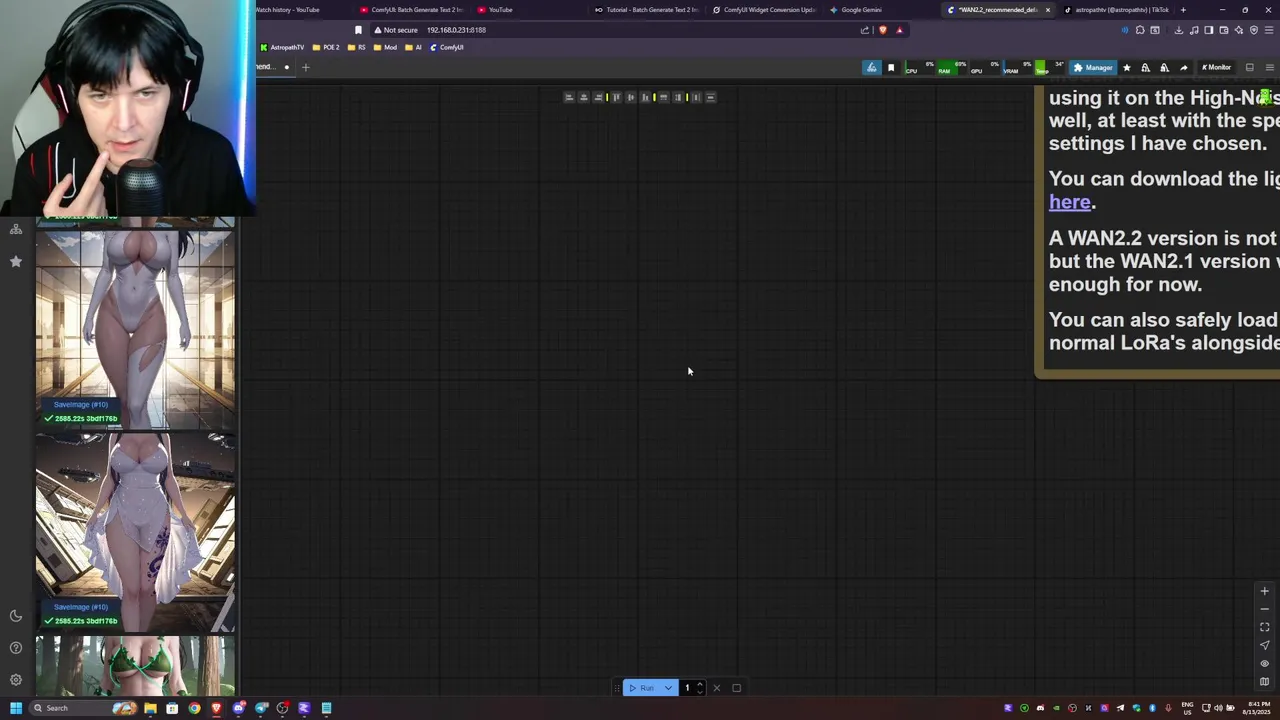
Task: Click the share arrow icon in ComfyUI toolbar
Action: click(1183, 67)
